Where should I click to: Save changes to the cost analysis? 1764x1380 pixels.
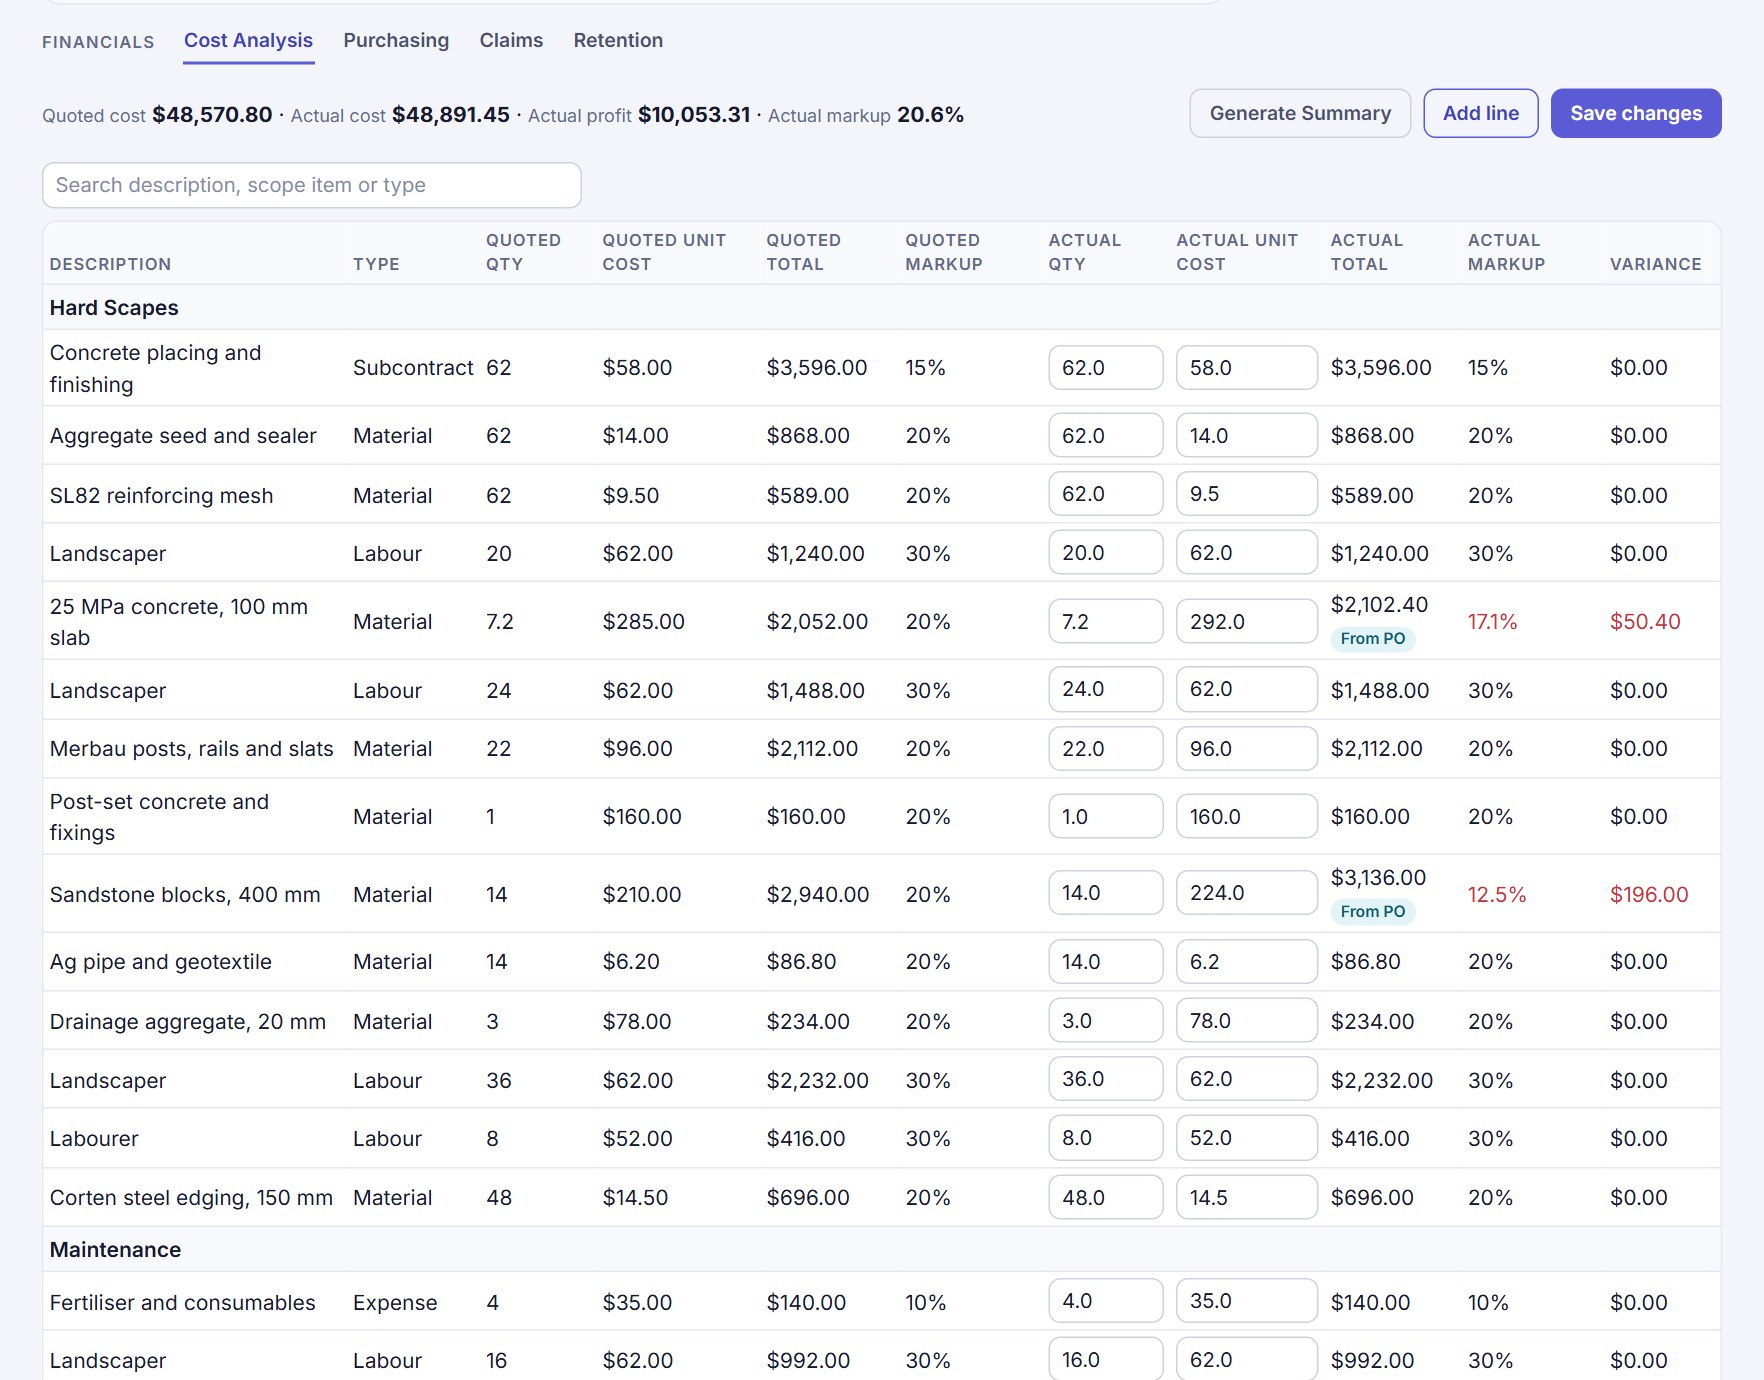click(1636, 113)
